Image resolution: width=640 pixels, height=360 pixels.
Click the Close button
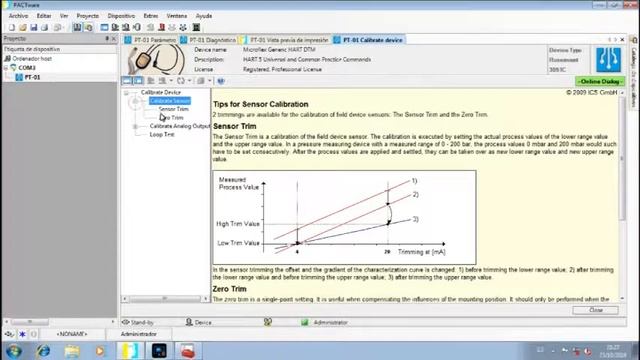(596, 310)
